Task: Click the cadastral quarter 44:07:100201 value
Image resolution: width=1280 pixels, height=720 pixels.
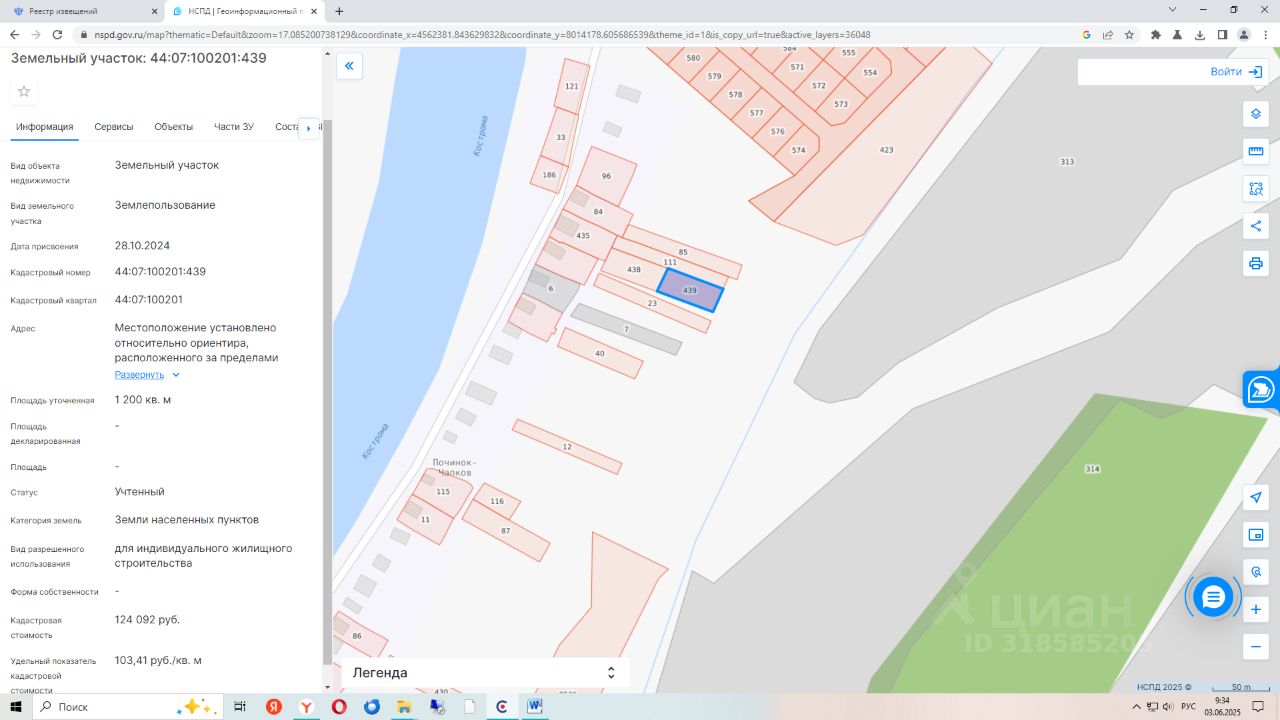Action: 149,300
